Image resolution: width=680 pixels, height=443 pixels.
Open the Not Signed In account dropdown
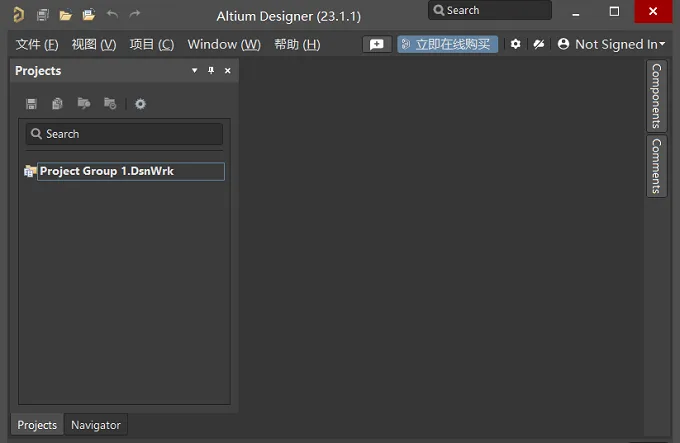[x=611, y=44]
